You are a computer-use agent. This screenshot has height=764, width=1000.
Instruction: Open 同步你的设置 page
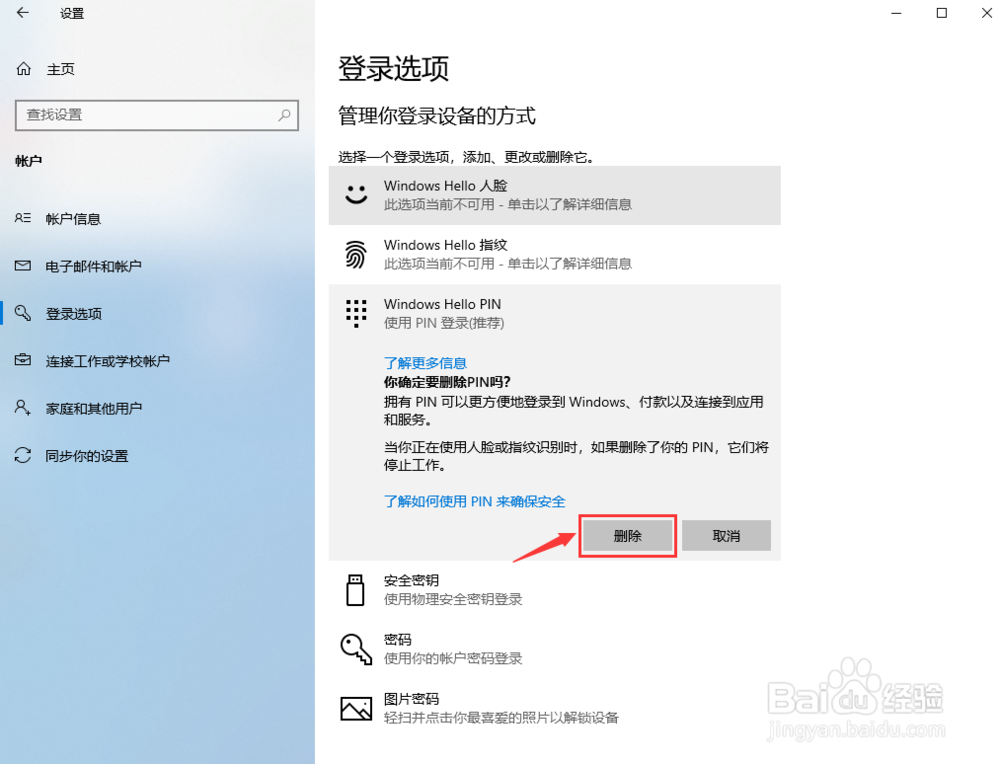click(x=87, y=455)
